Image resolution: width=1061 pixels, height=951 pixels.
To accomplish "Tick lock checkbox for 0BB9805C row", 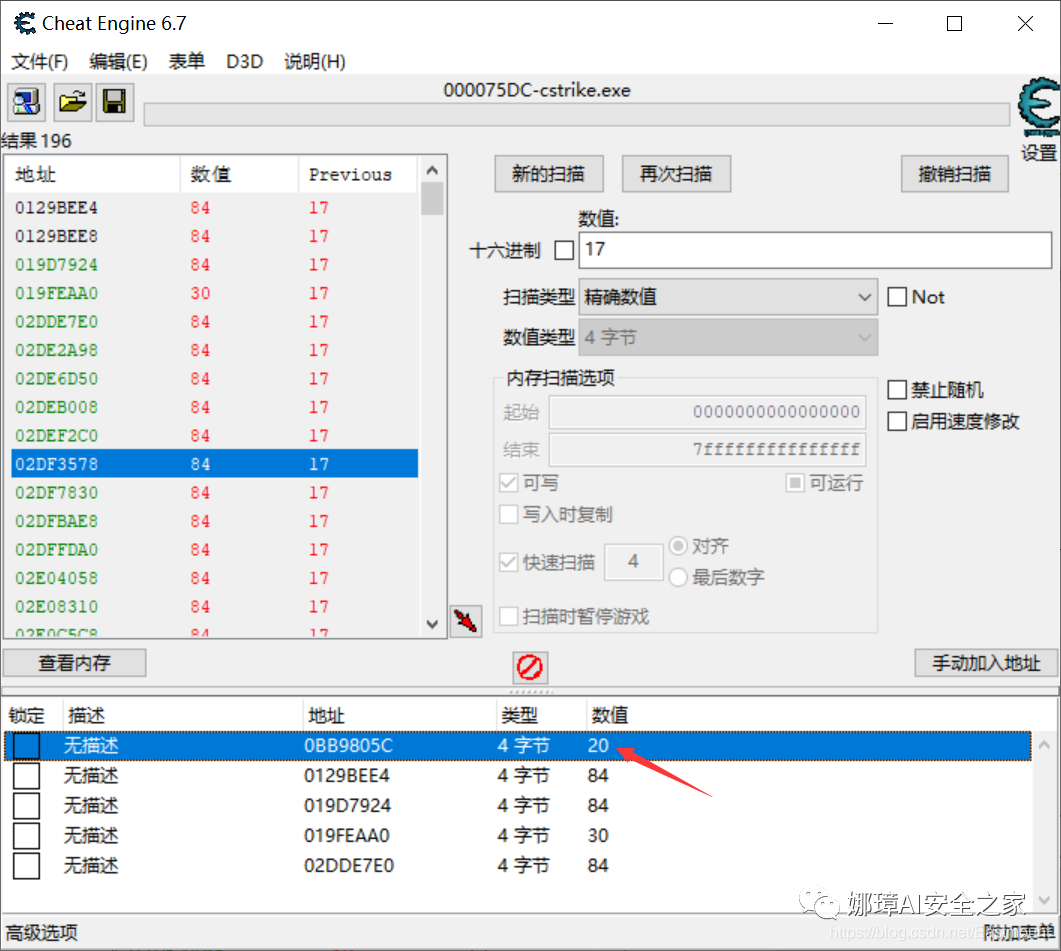I will (26, 746).
